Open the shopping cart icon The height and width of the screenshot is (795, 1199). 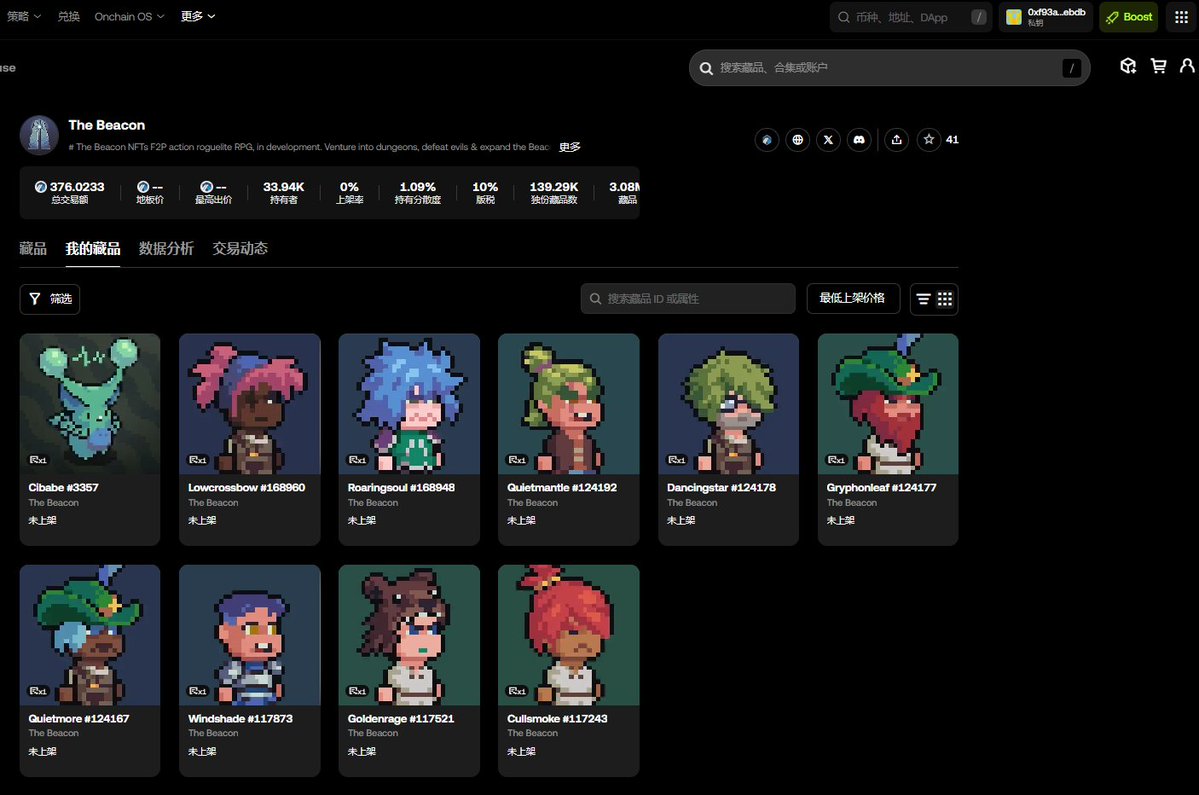pos(1158,67)
